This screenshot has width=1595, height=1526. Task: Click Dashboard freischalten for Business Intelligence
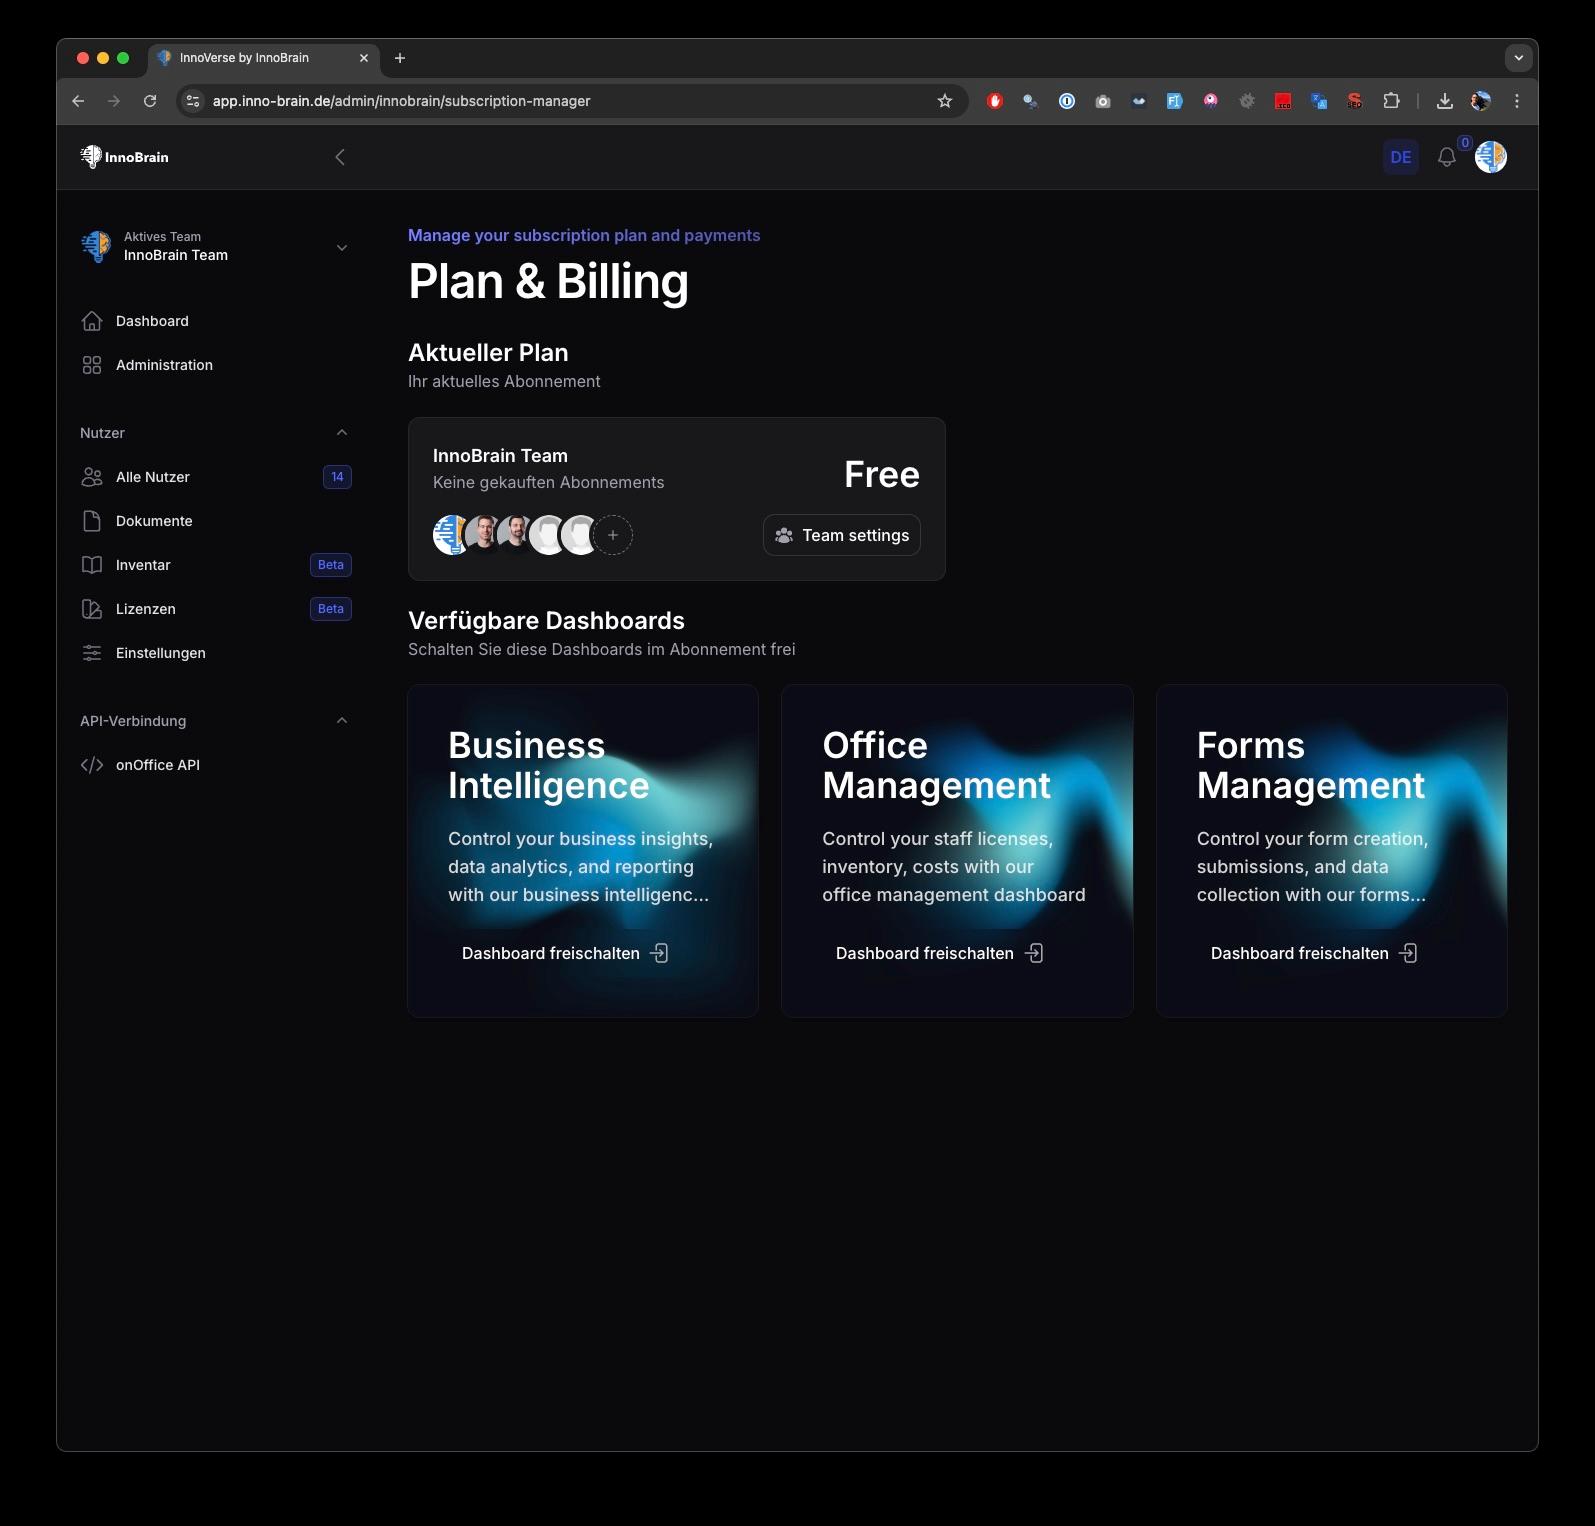pyautogui.click(x=565, y=953)
